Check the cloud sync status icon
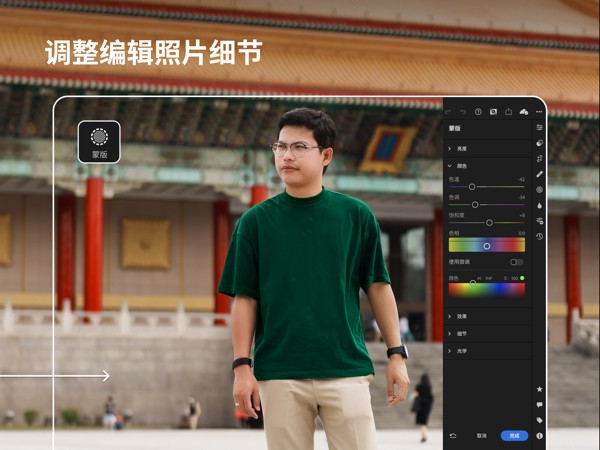 524,112
